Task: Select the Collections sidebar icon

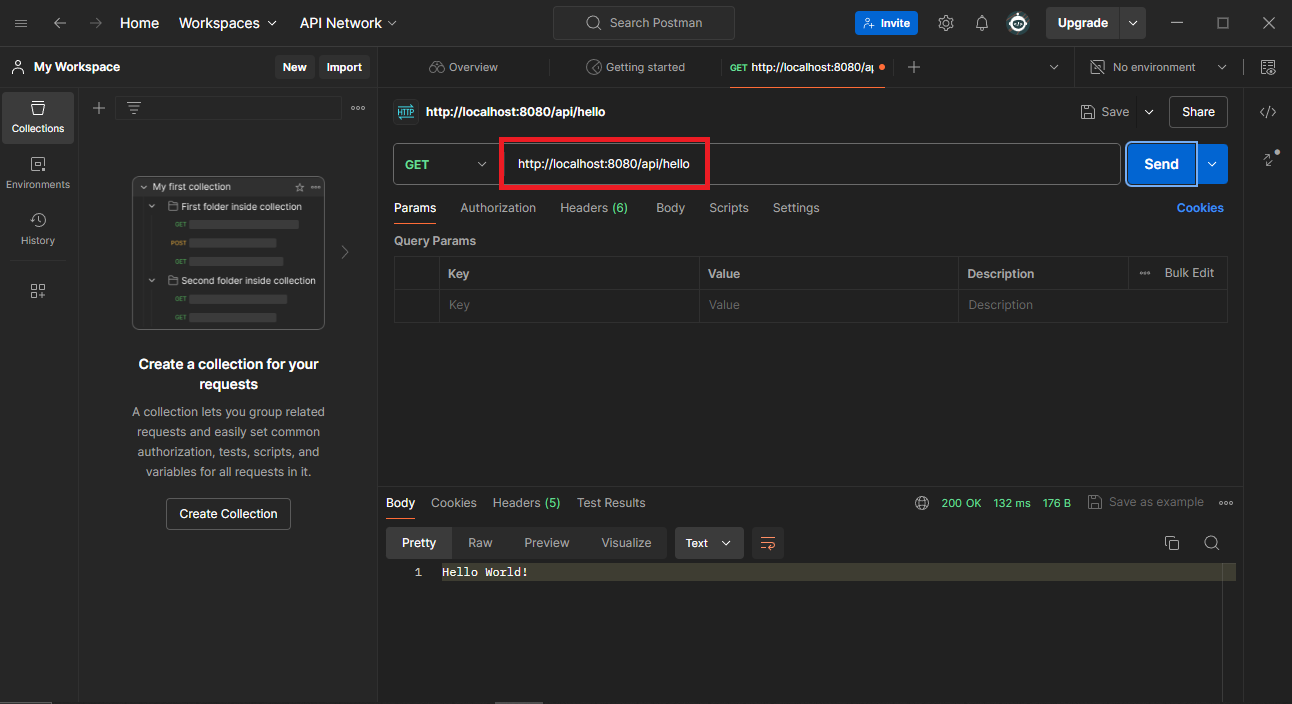Action: tap(38, 117)
